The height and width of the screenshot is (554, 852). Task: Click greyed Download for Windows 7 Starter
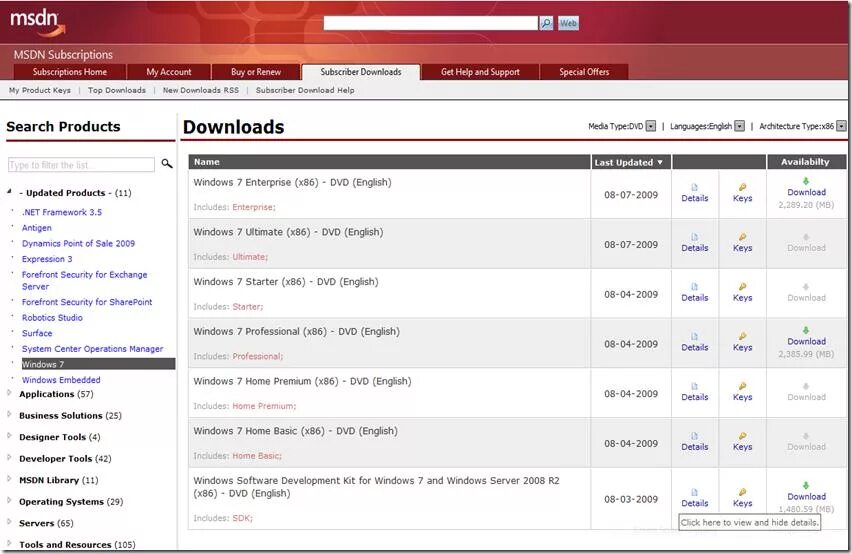click(x=806, y=293)
